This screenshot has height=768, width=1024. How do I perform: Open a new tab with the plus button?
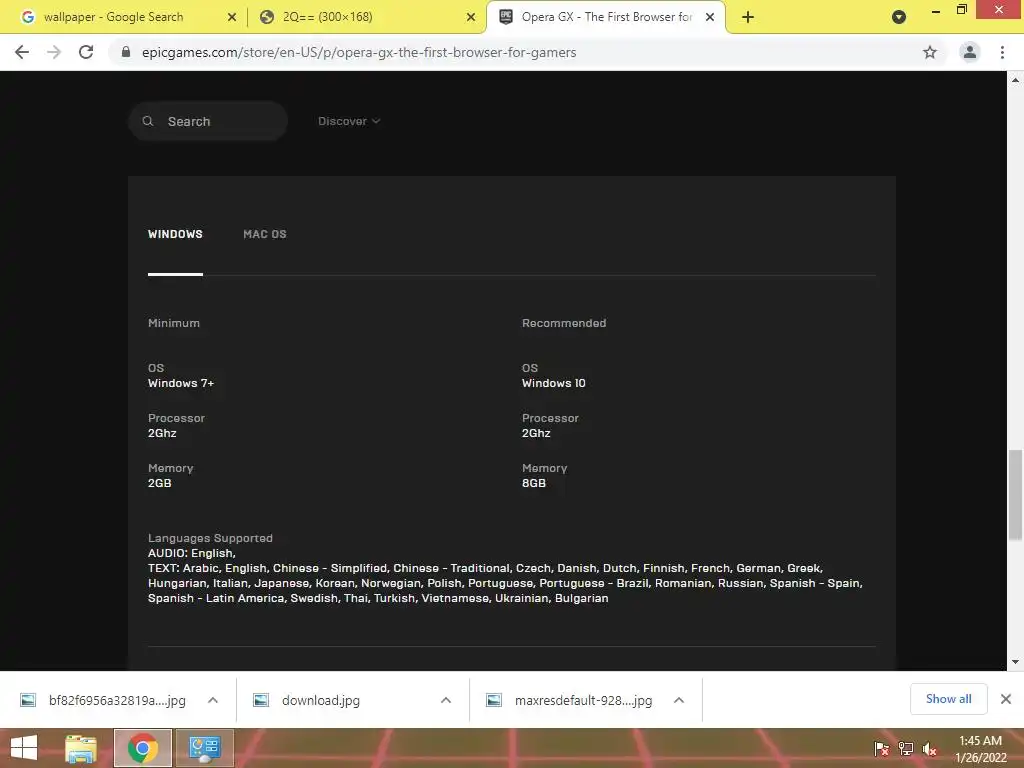[x=748, y=17]
